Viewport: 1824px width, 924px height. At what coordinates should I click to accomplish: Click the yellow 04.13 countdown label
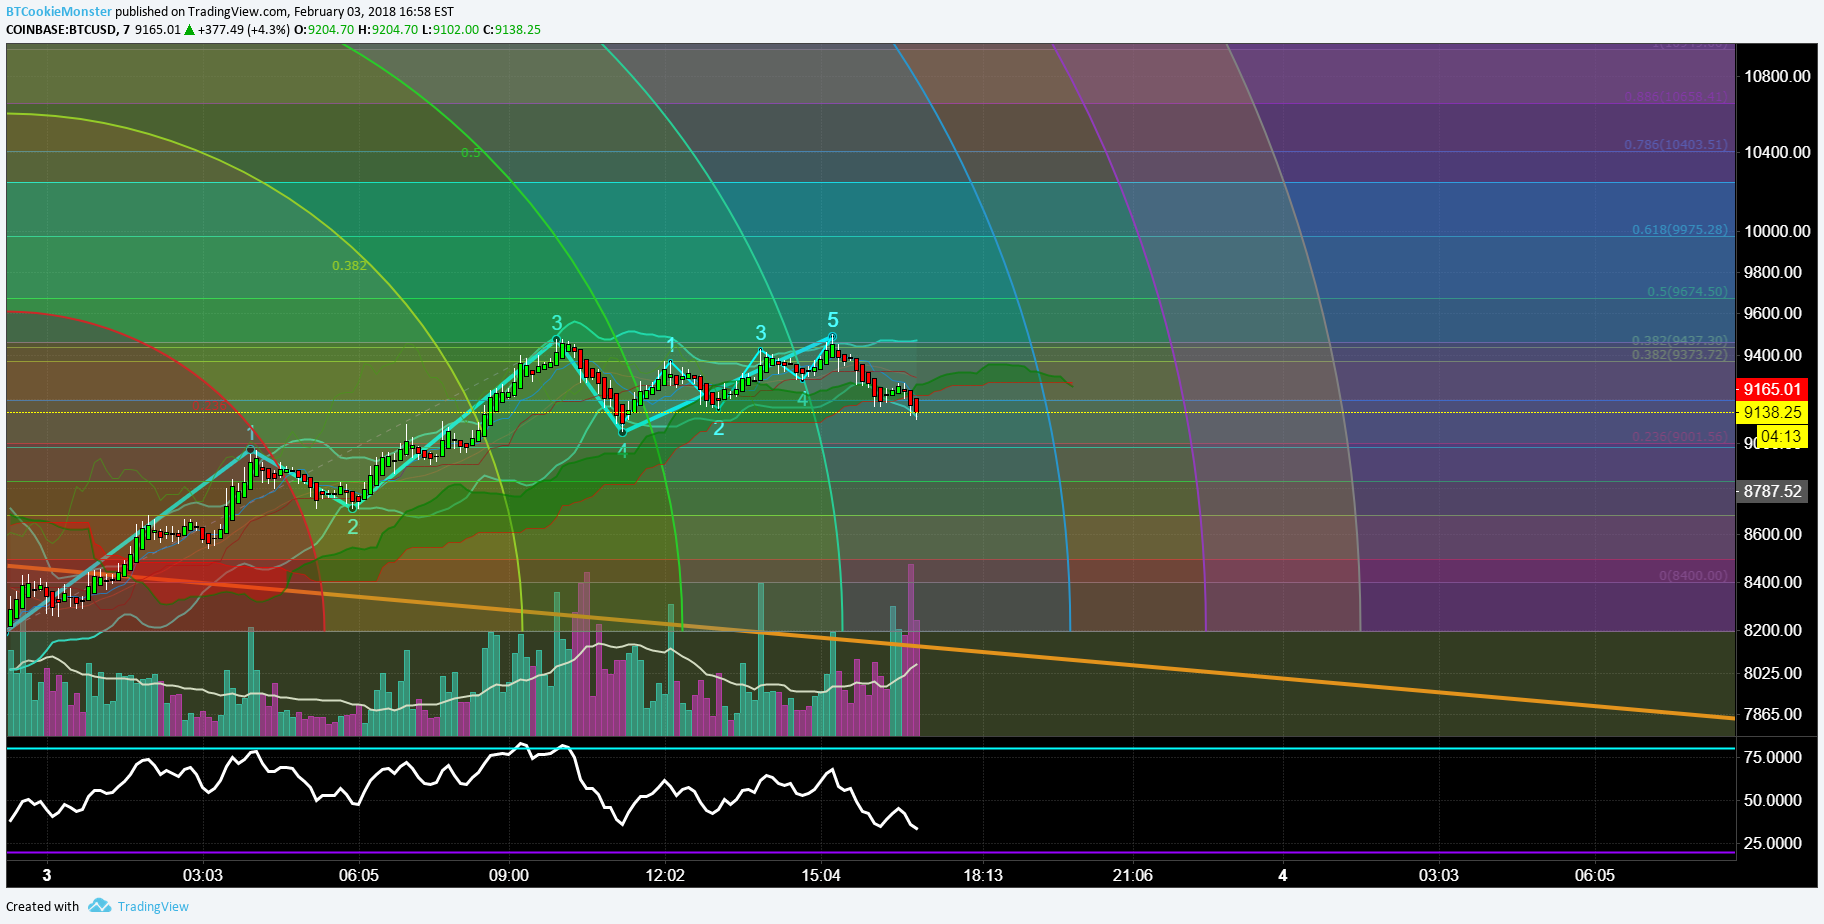click(1781, 436)
